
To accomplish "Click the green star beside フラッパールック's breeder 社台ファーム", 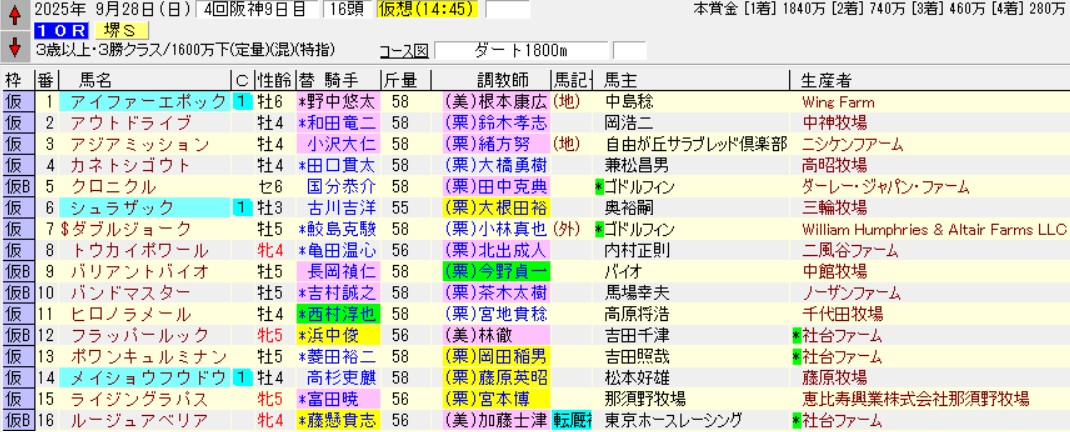I will click(x=797, y=334).
